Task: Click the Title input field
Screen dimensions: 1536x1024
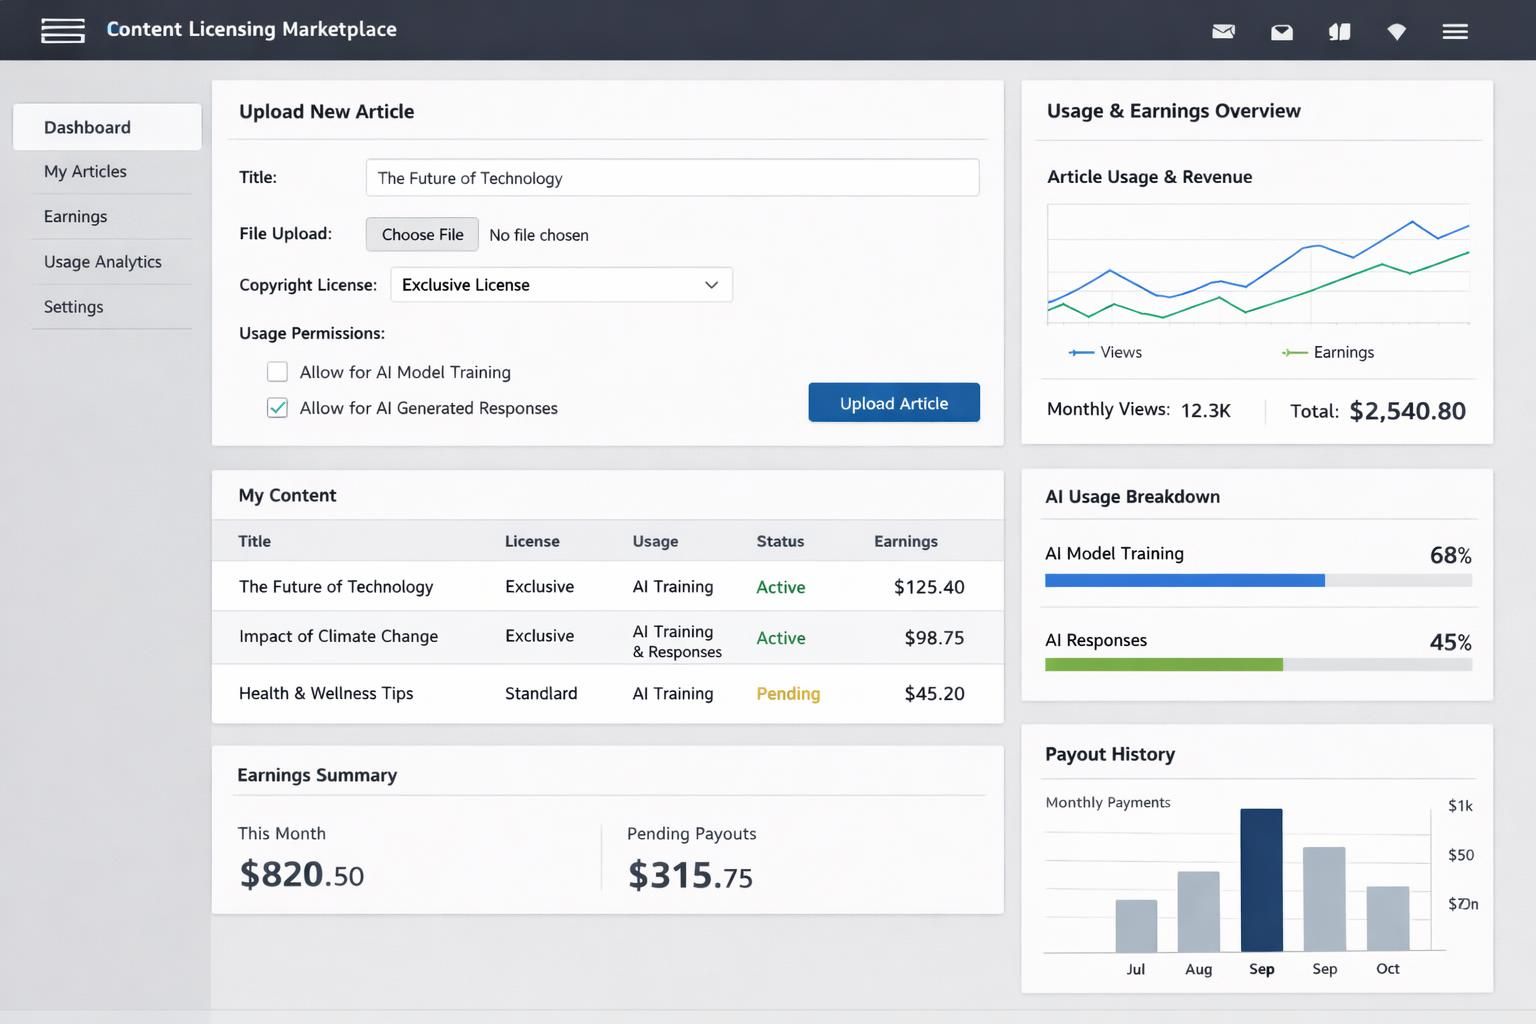Action: (x=672, y=178)
